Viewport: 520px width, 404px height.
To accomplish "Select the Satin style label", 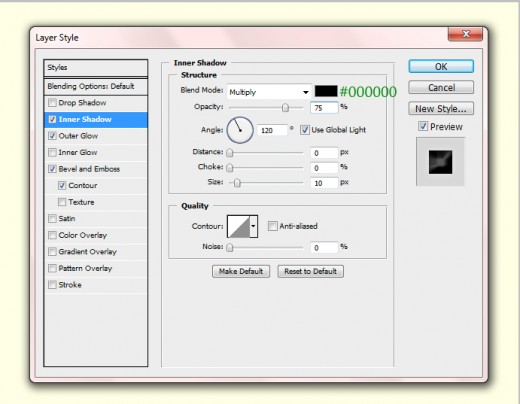I will pyautogui.click(x=67, y=218).
